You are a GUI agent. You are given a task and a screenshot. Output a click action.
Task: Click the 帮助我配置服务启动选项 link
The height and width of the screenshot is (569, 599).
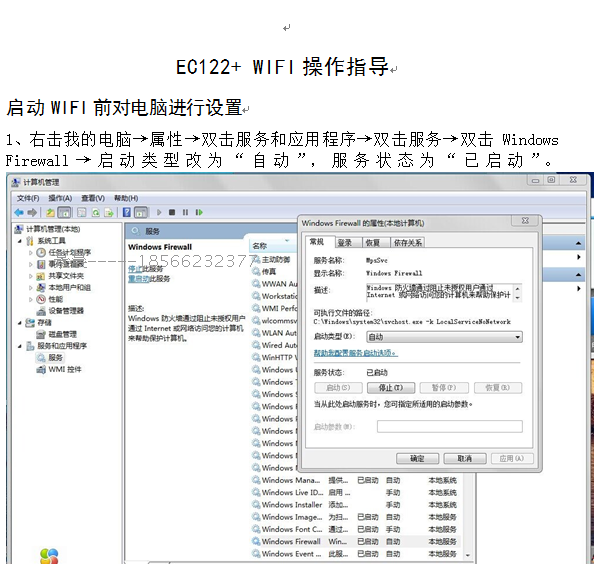(355, 353)
